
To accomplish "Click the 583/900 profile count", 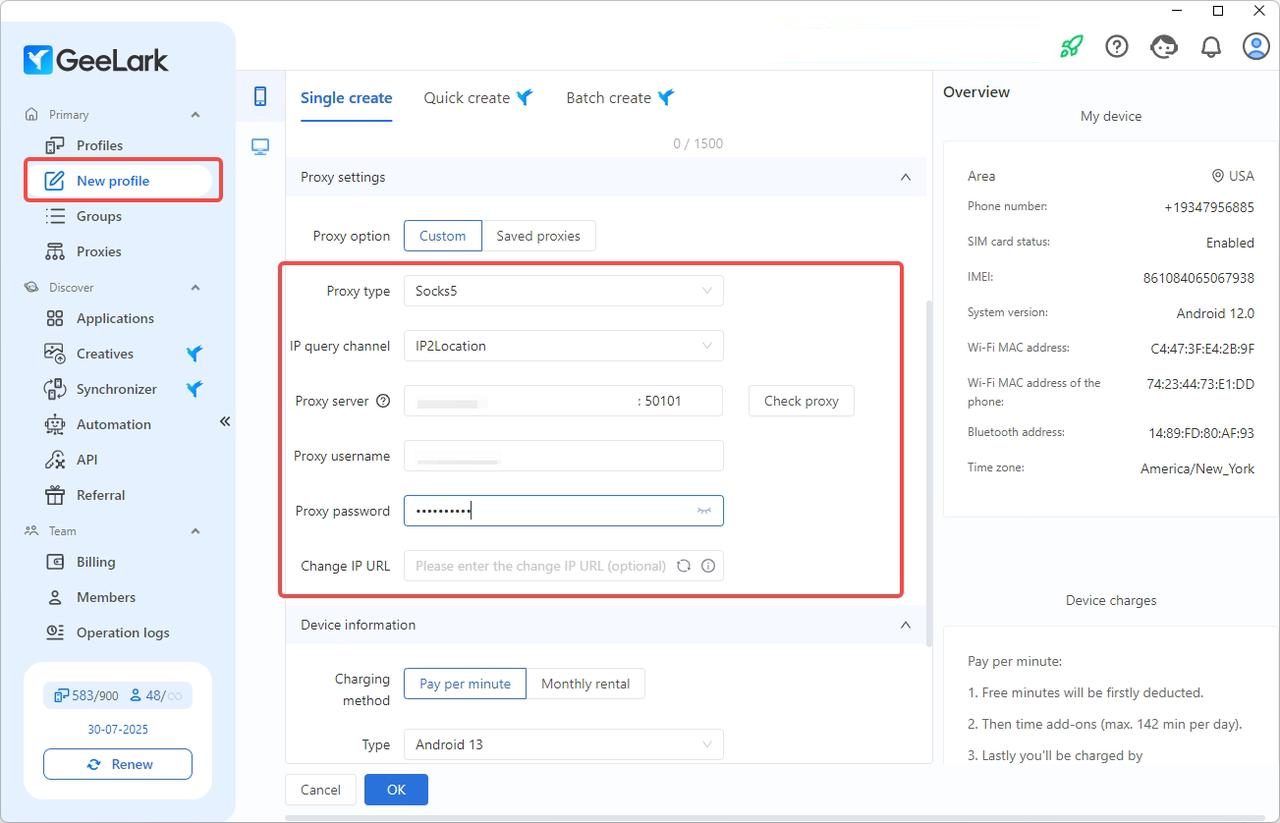I will pyautogui.click(x=87, y=696).
